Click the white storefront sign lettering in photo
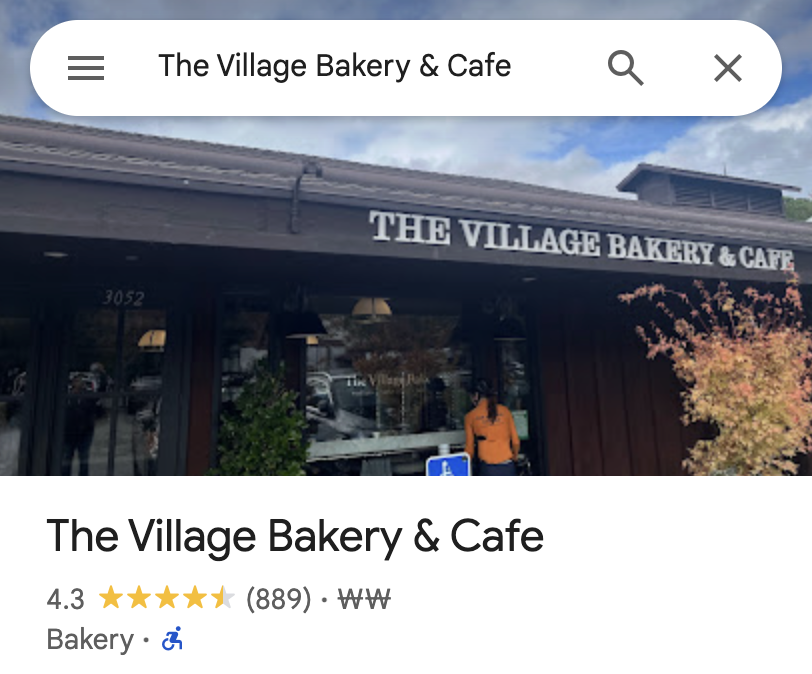 581,241
